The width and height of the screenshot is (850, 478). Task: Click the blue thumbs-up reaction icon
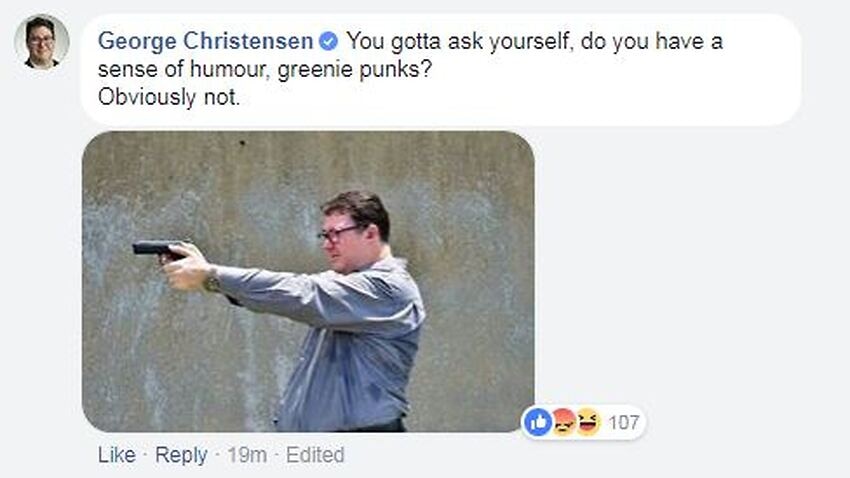538,422
